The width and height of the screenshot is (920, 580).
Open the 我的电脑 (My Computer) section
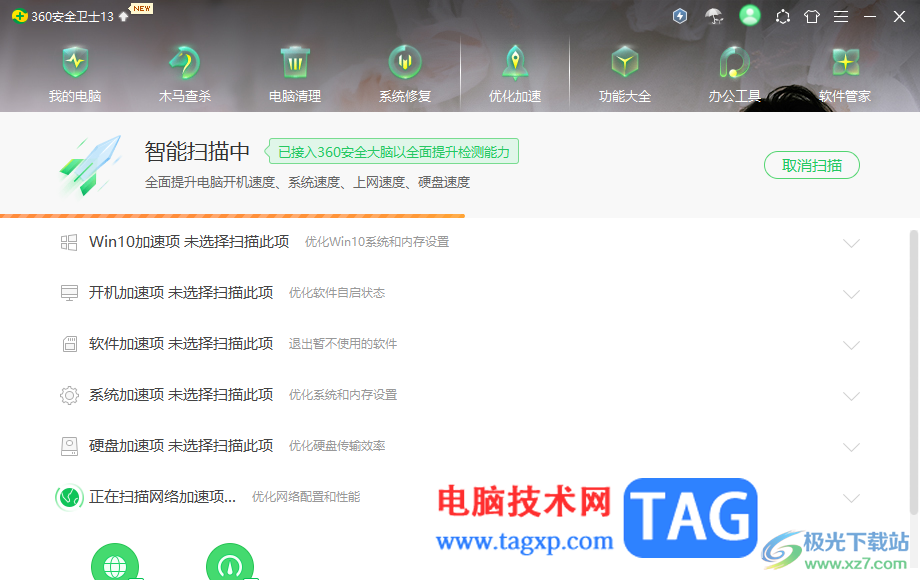coord(72,72)
